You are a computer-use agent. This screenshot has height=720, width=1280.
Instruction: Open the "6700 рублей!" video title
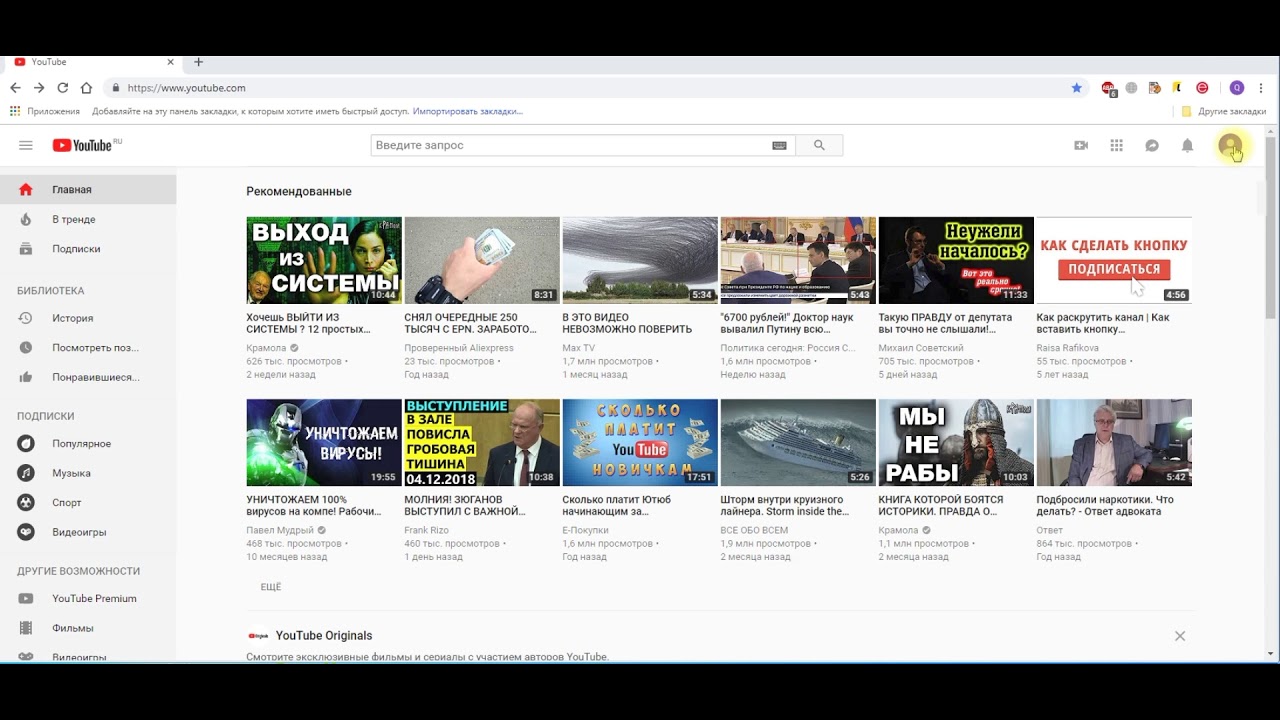(x=787, y=323)
